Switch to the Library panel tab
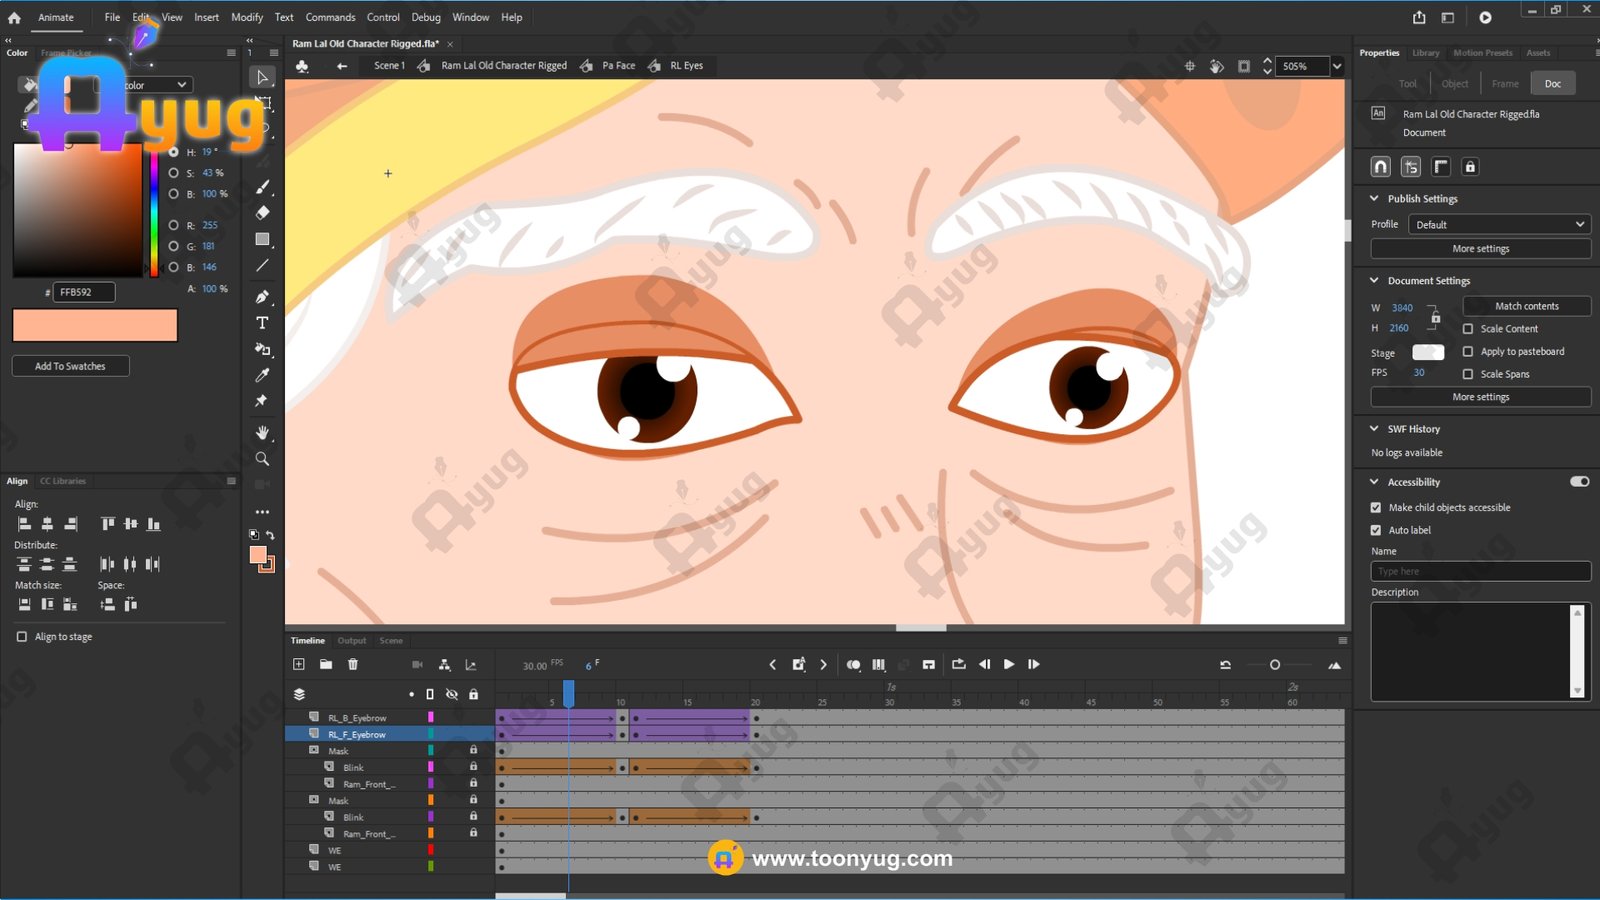 tap(1425, 53)
